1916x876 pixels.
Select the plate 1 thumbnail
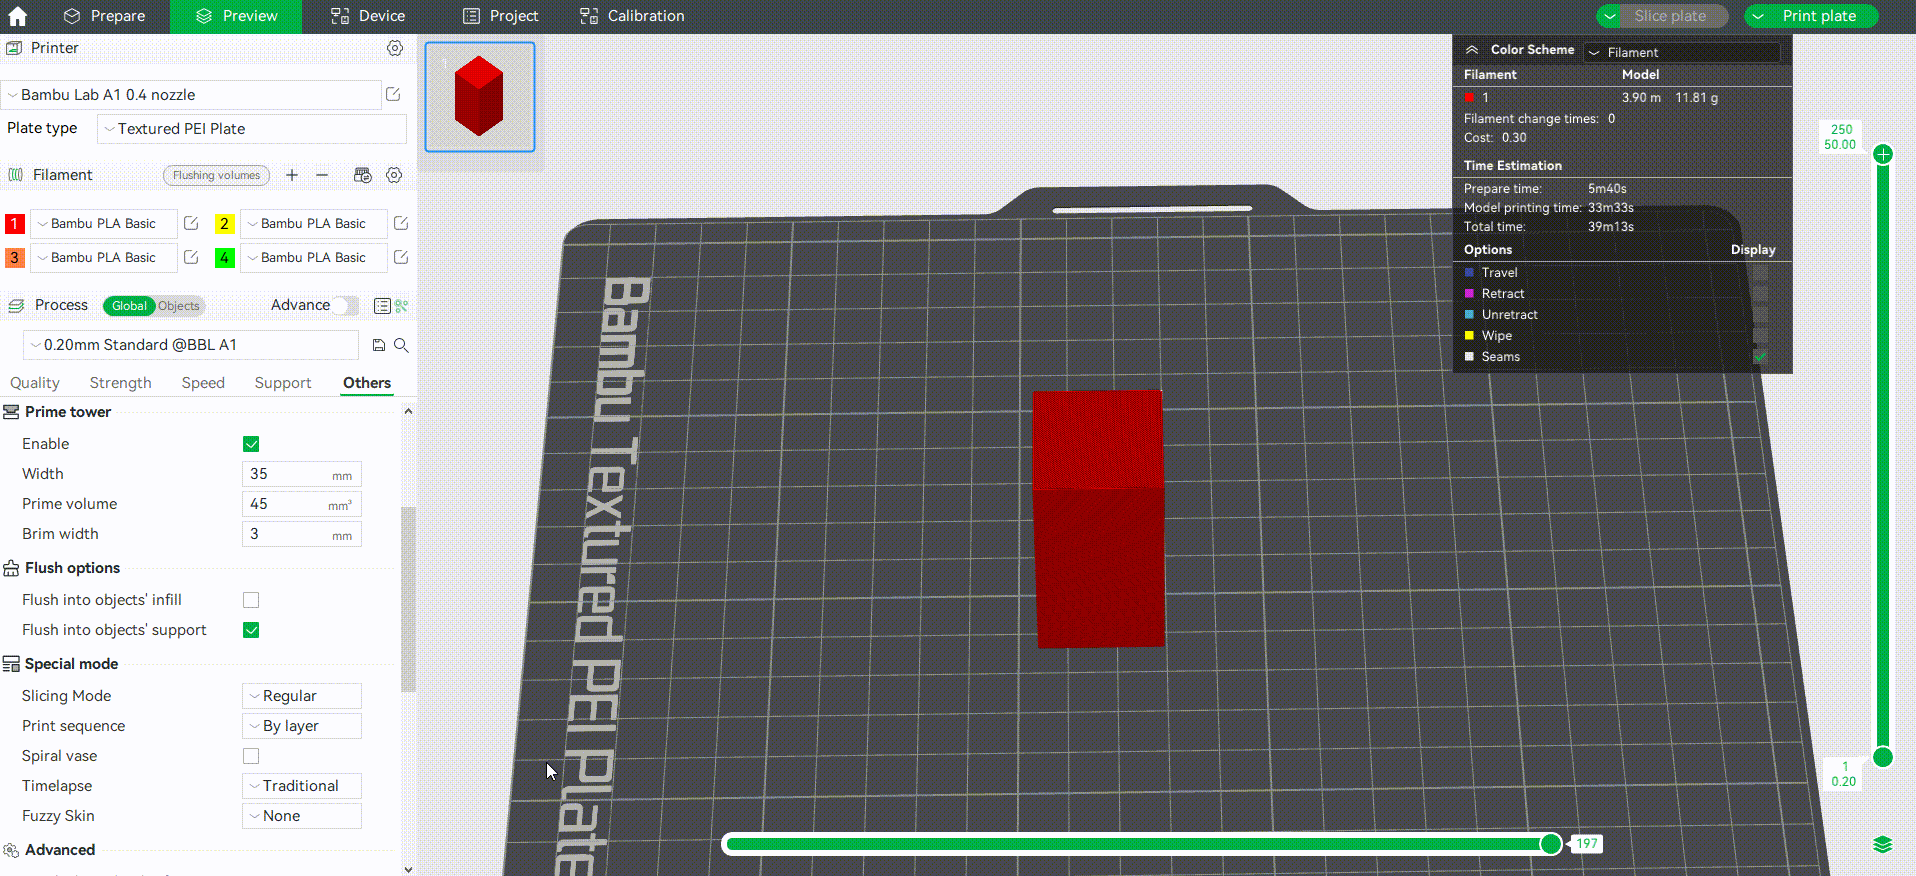pos(480,97)
